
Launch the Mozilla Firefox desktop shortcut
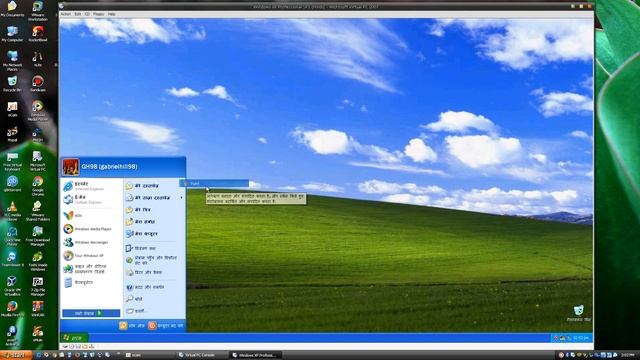pyautogui.click(x=12, y=309)
